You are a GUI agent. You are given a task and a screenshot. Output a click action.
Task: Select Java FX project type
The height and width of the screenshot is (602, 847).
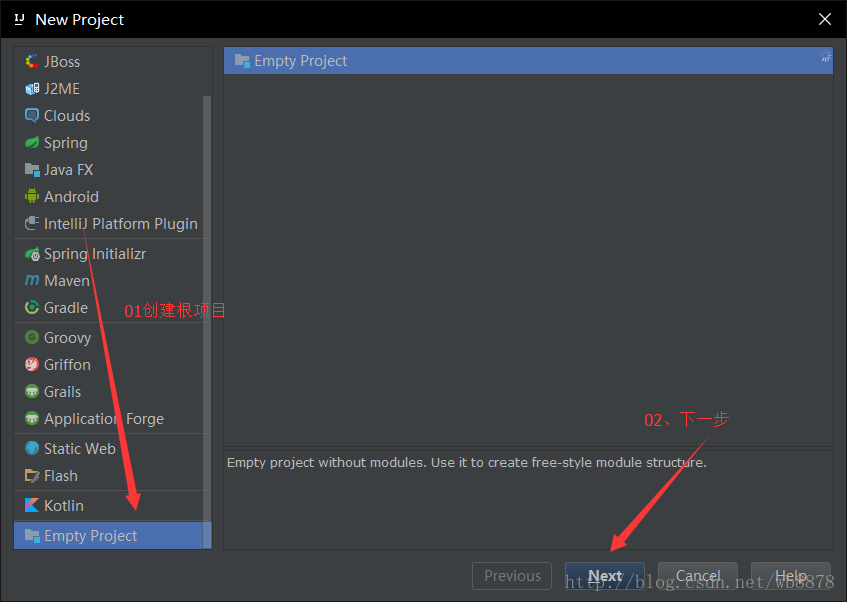click(109, 170)
